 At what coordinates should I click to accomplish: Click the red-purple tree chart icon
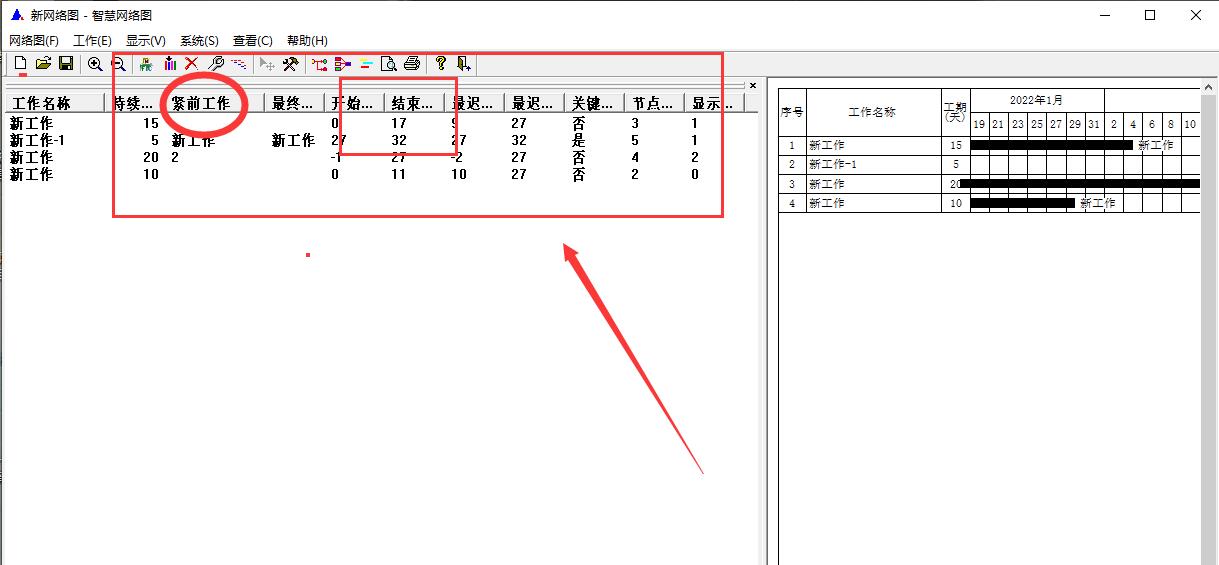343,64
